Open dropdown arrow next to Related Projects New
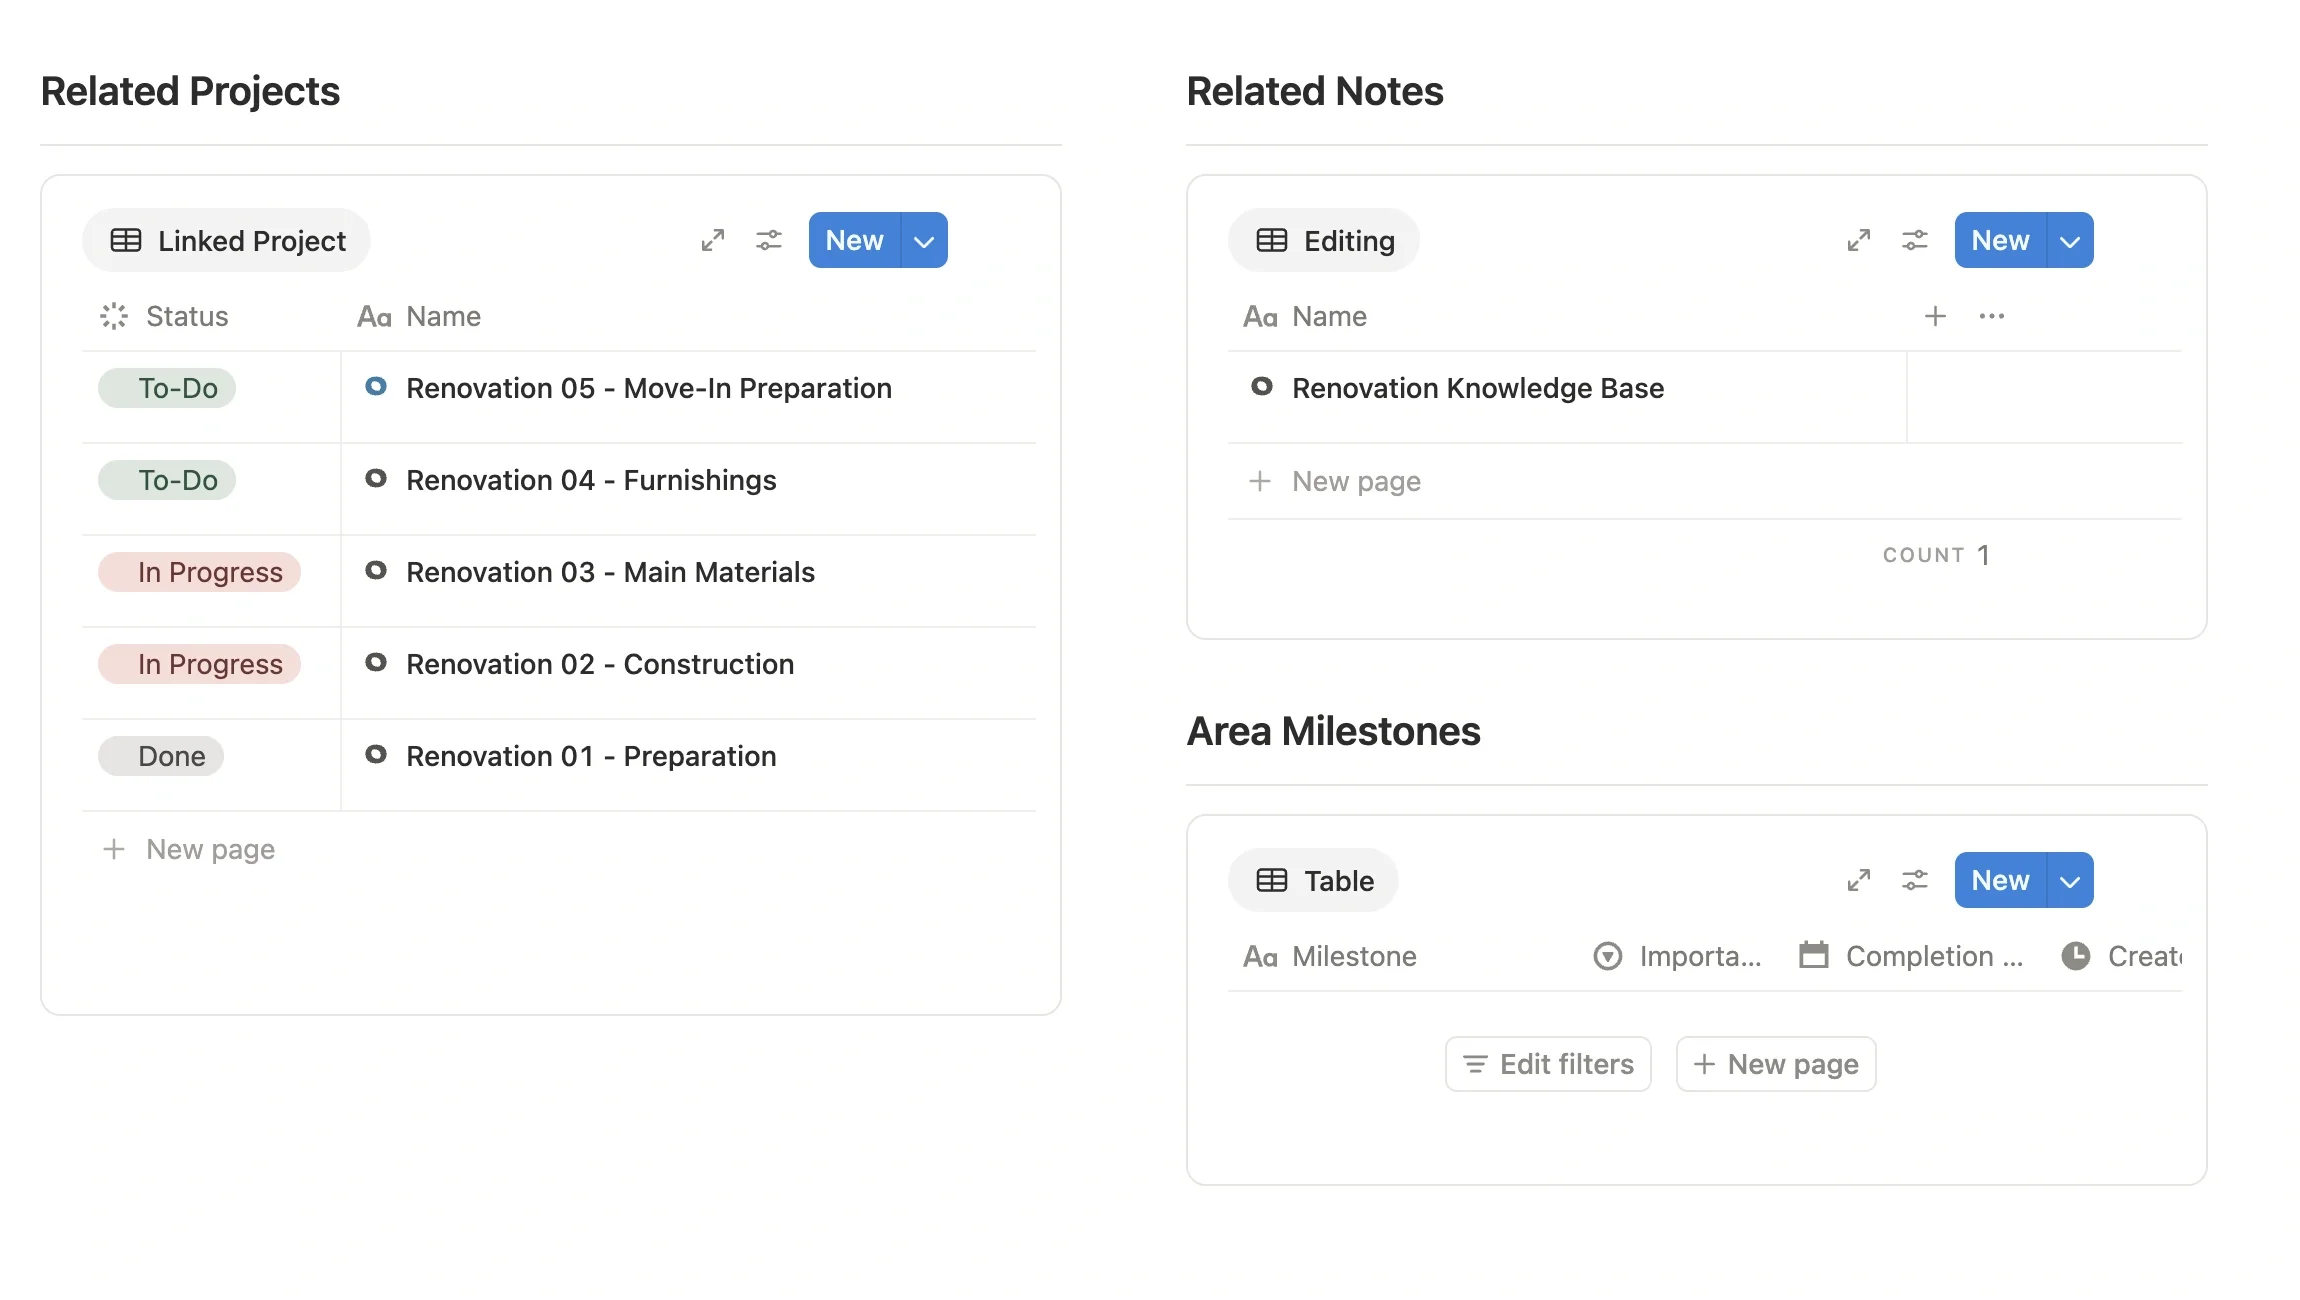 (x=924, y=240)
